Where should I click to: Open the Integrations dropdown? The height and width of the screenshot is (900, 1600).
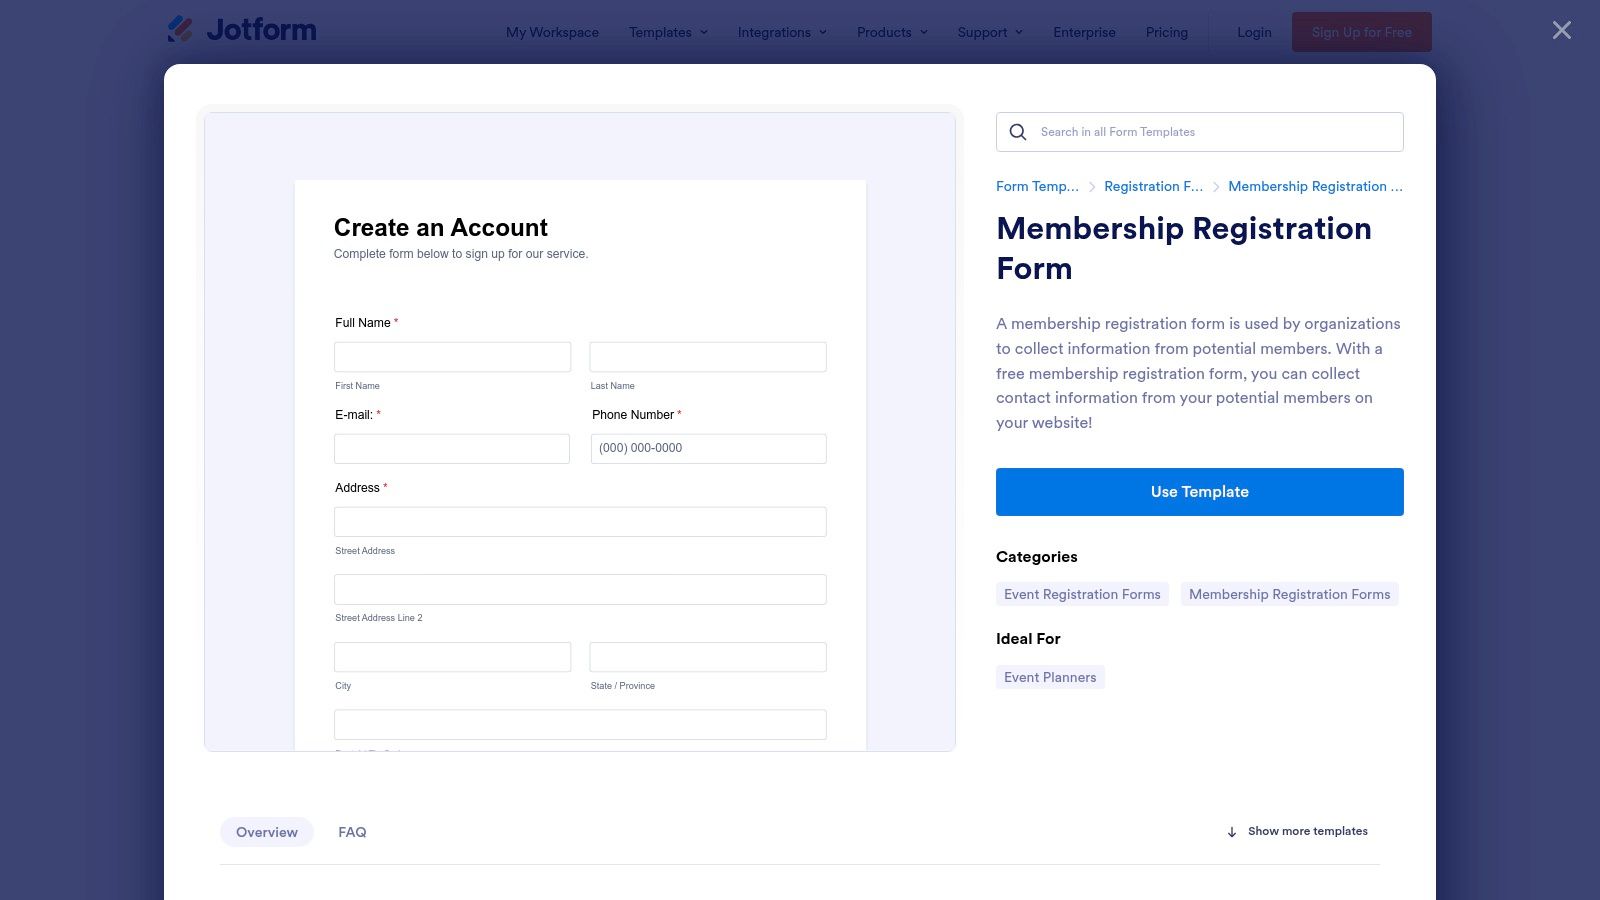click(774, 32)
